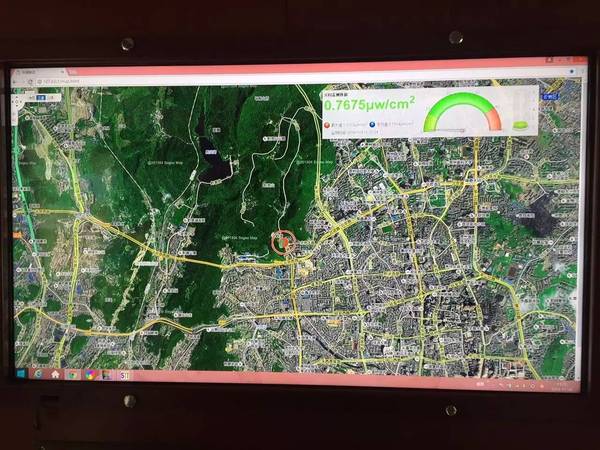This screenshot has height=450, width=600.
Task: Click the blue average-value ball indicator
Action: [x=372, y=124]
